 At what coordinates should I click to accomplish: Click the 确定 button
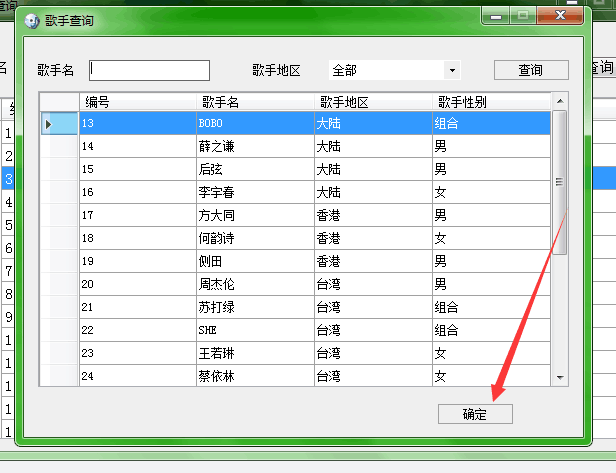pyautogui.click(x=475, y=414)
